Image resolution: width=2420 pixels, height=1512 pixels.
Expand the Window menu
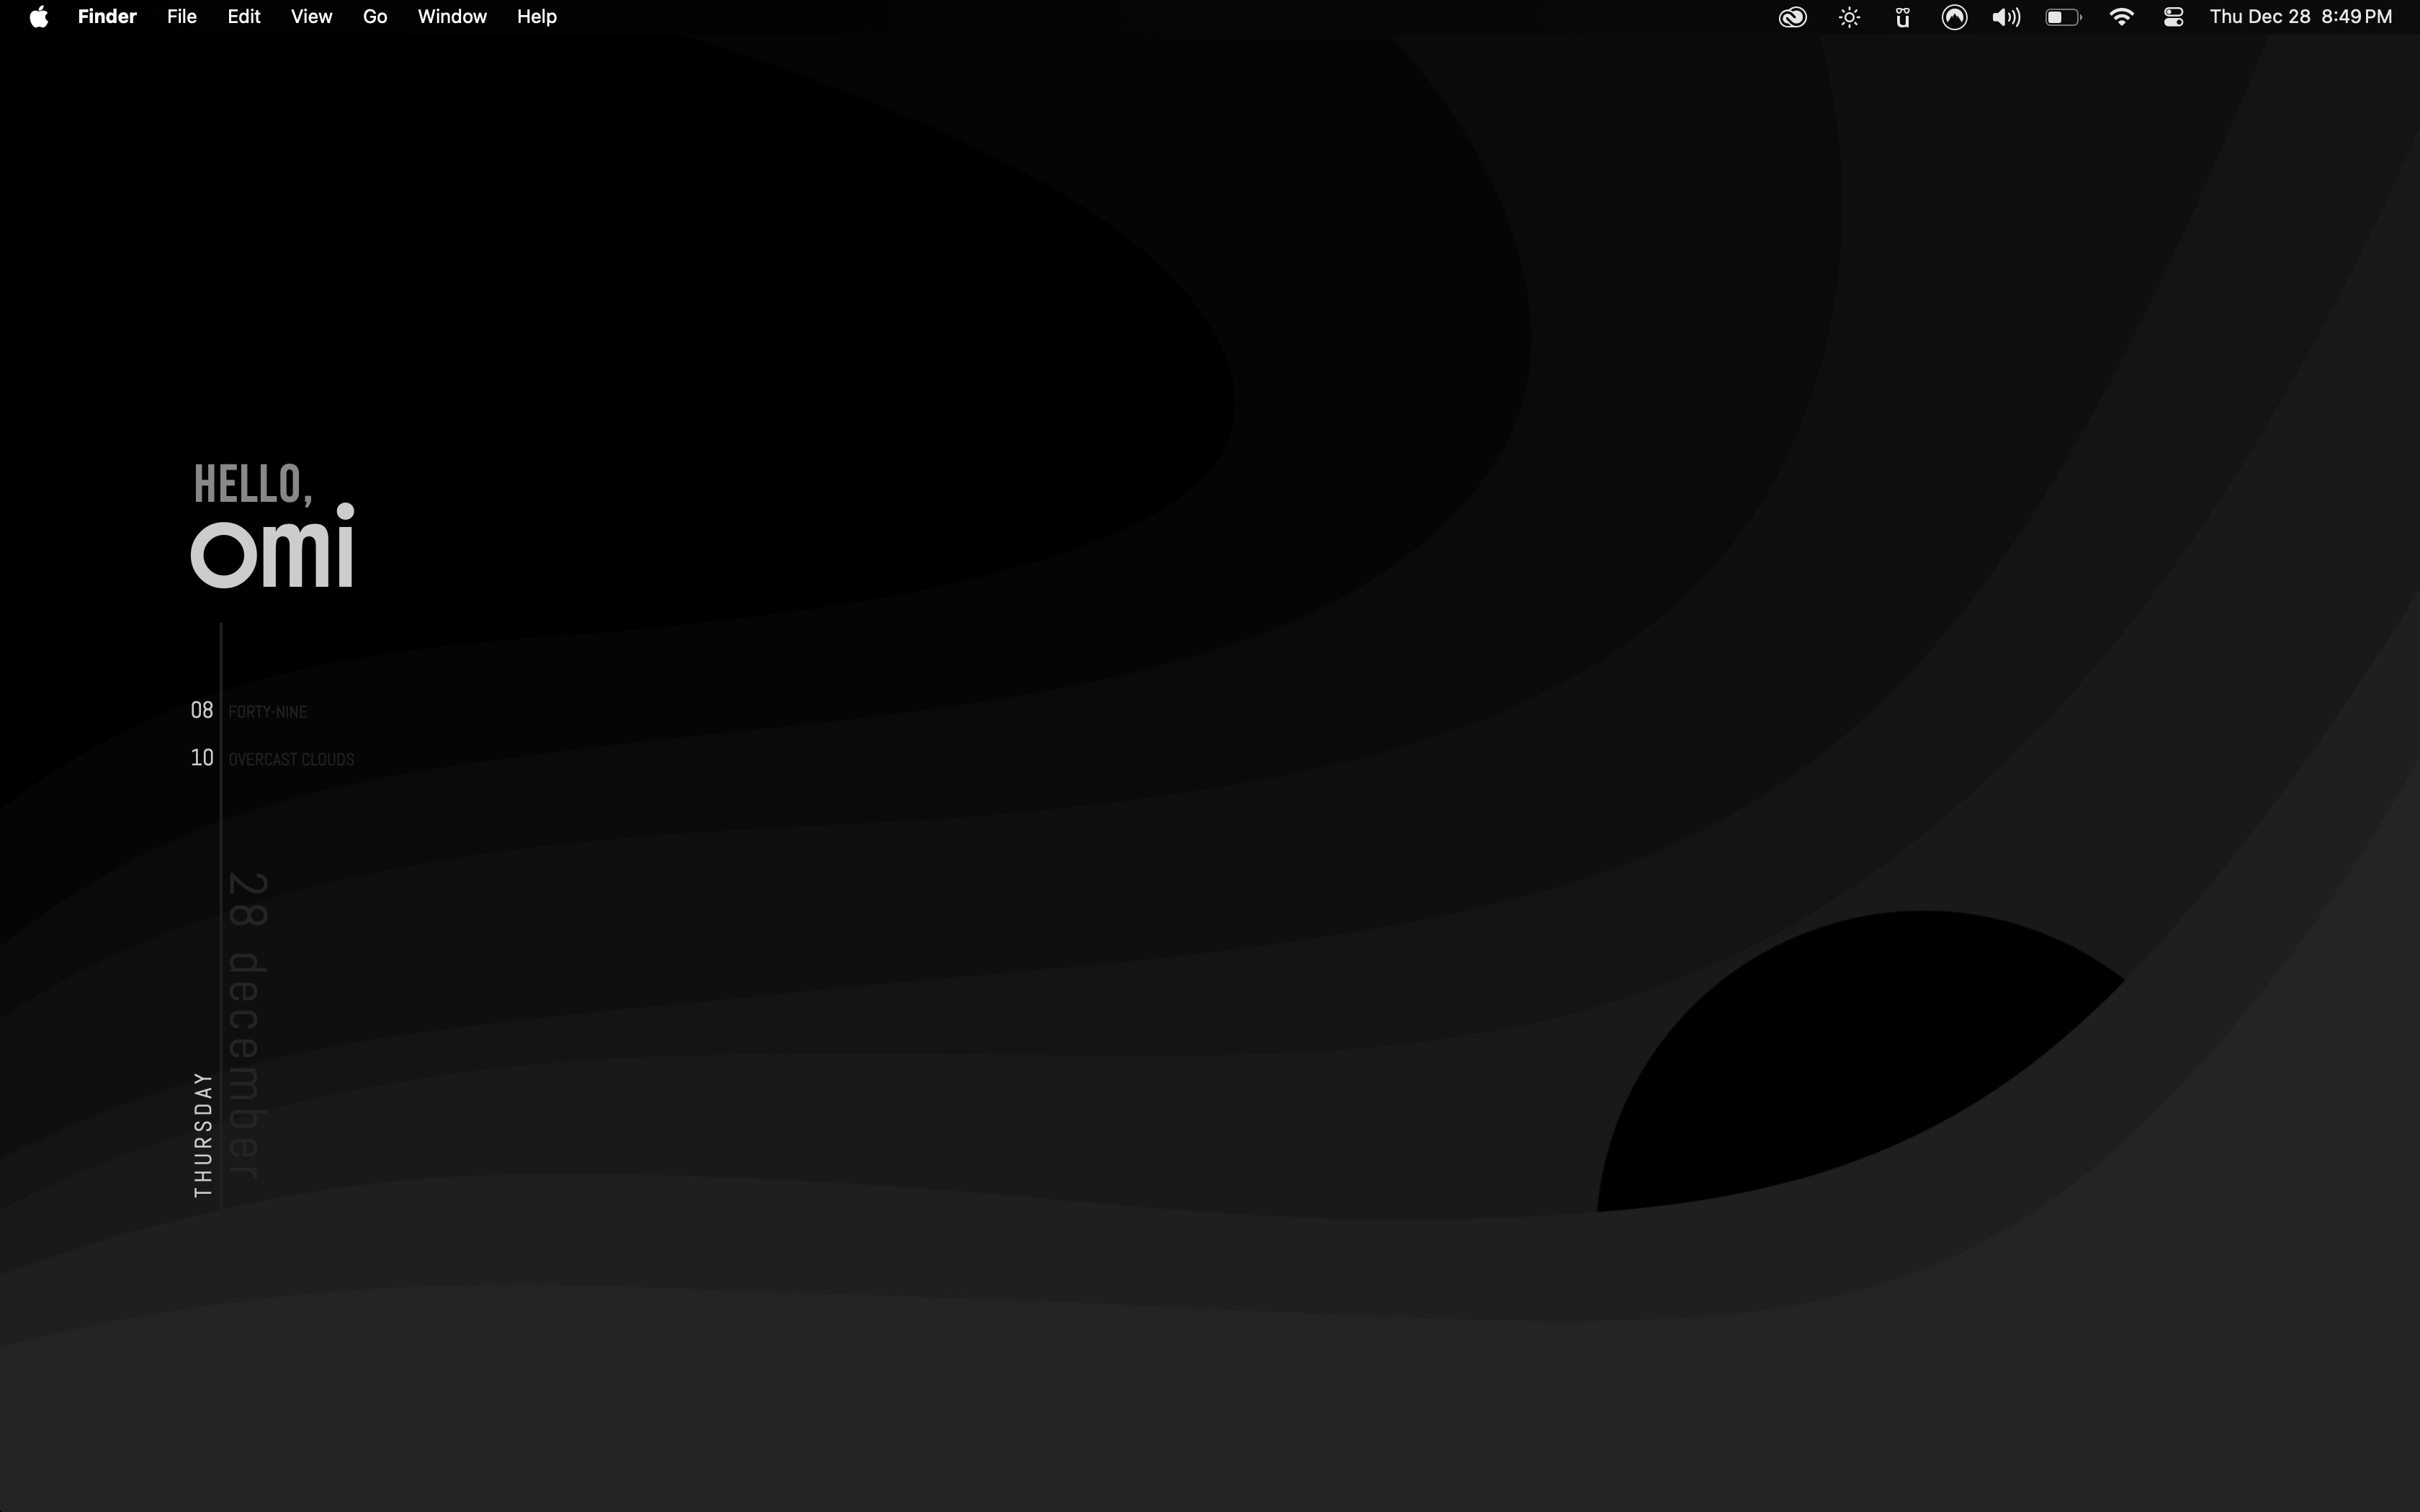click(452, 17)
